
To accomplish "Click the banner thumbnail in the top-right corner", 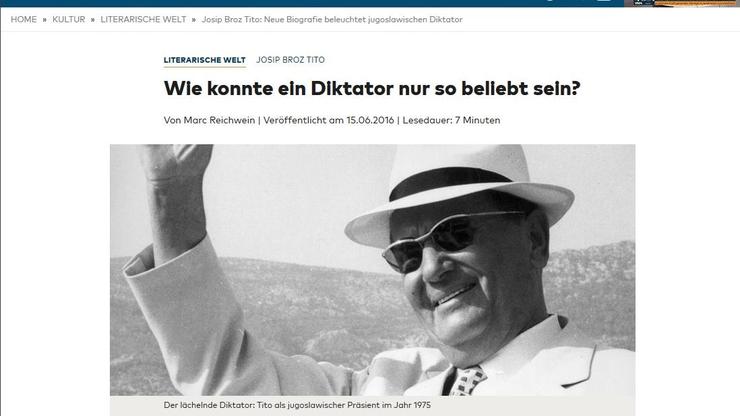I will 682,3.
